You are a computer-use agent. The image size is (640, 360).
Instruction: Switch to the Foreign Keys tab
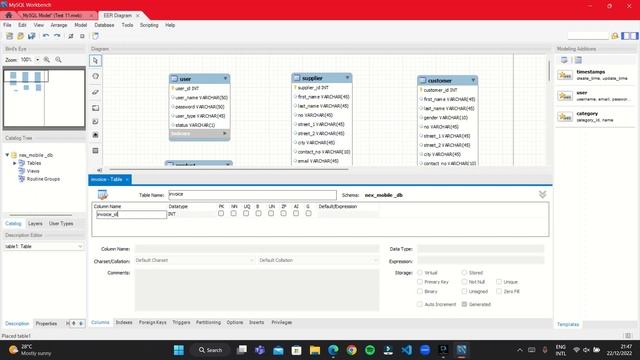[x=153, y=322]
